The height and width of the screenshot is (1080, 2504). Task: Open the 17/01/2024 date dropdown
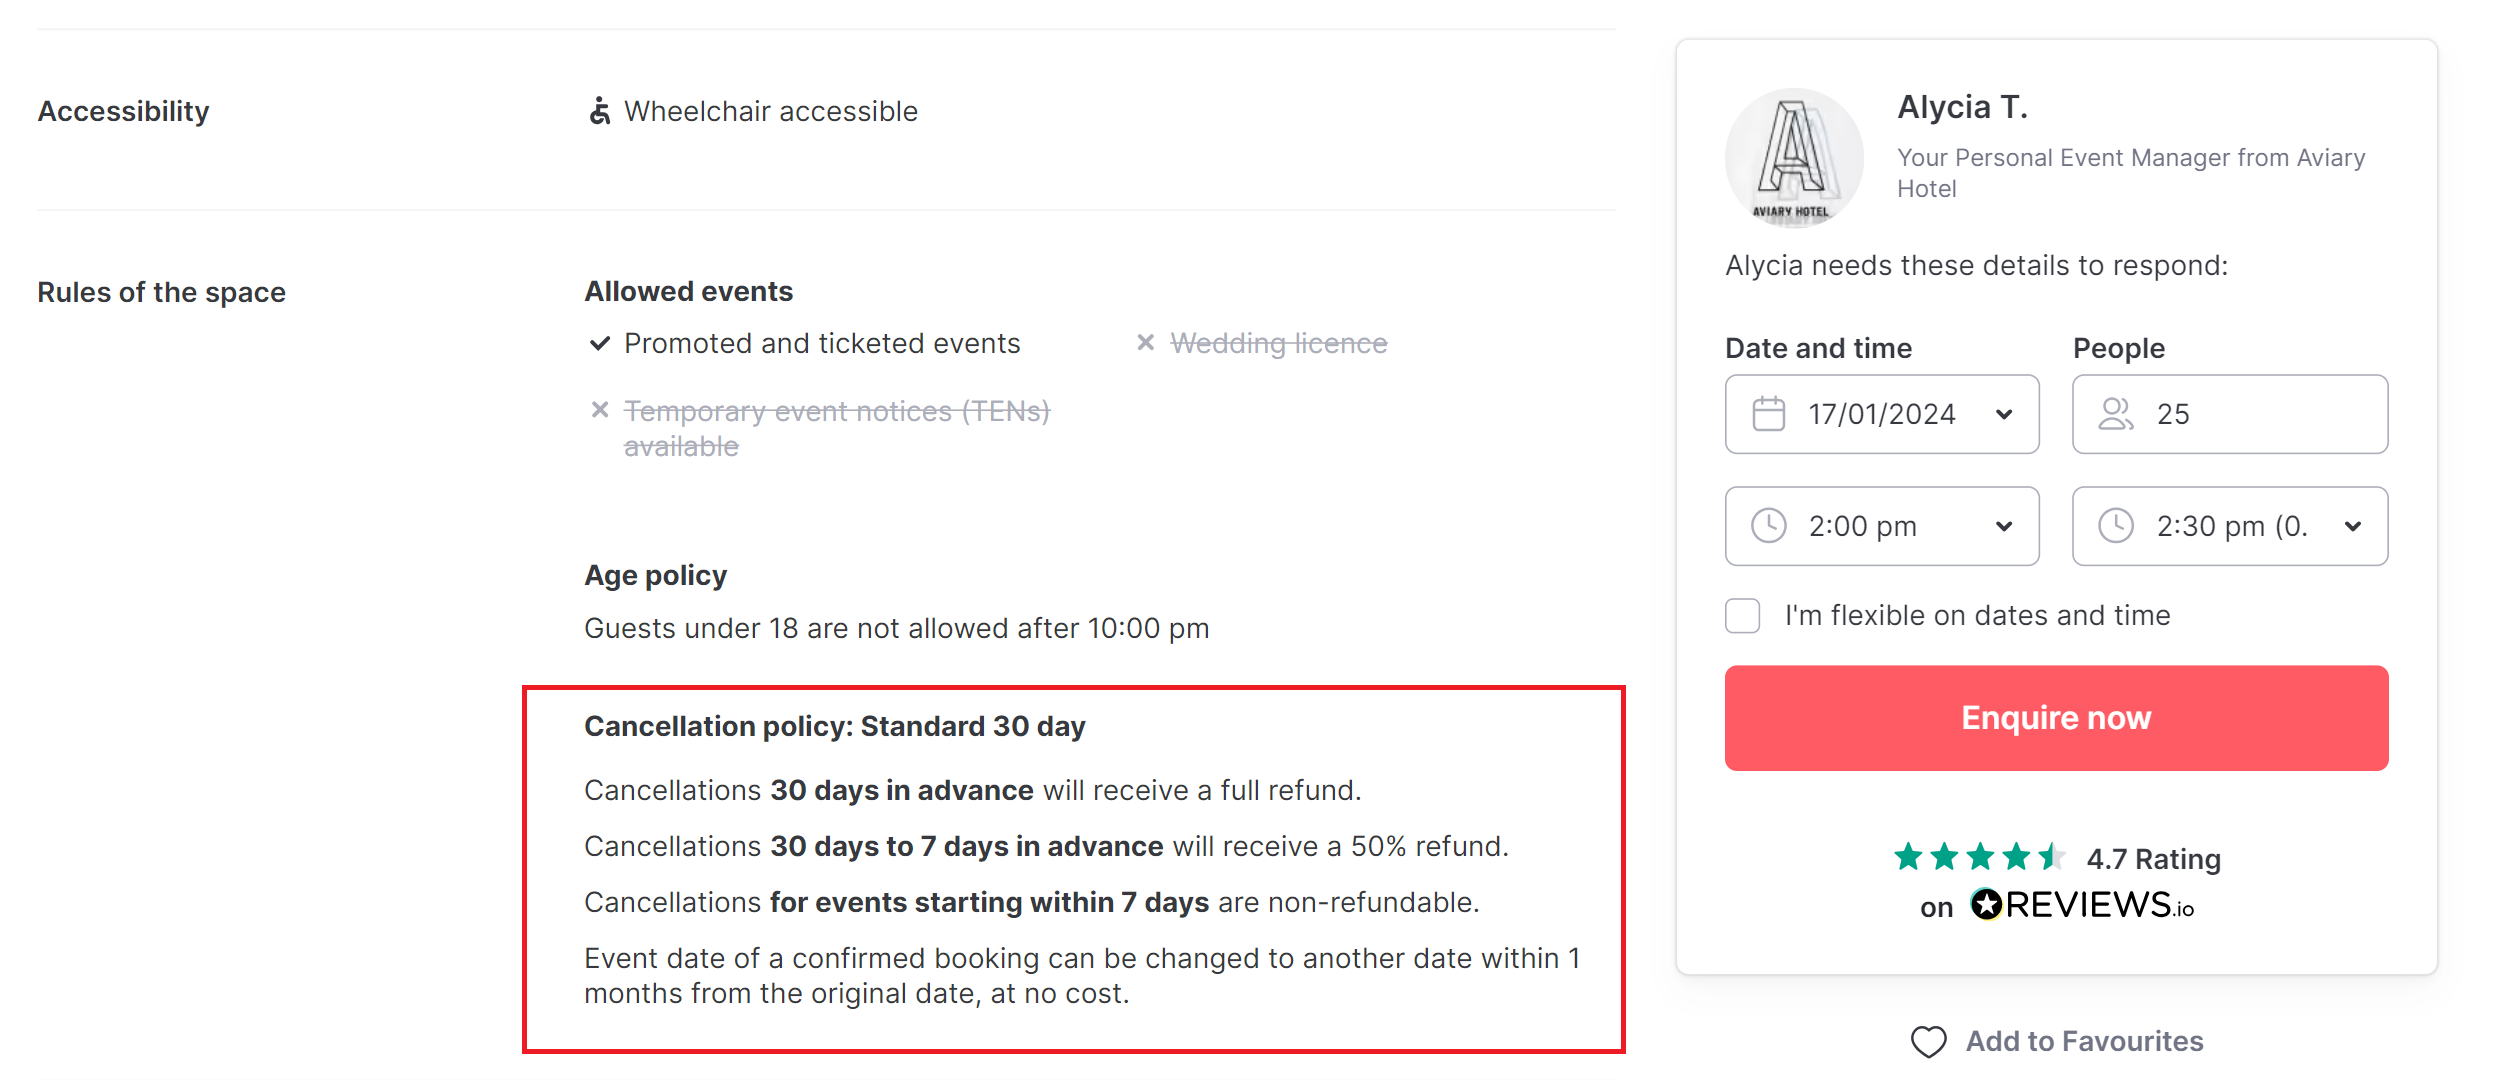coord(1881,414)
